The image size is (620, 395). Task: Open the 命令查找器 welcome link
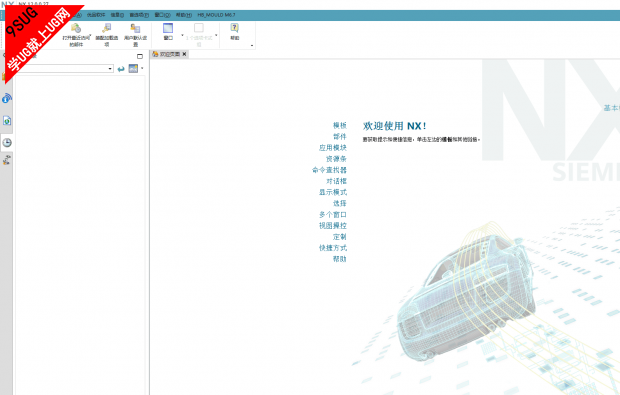tap(329, 170)
